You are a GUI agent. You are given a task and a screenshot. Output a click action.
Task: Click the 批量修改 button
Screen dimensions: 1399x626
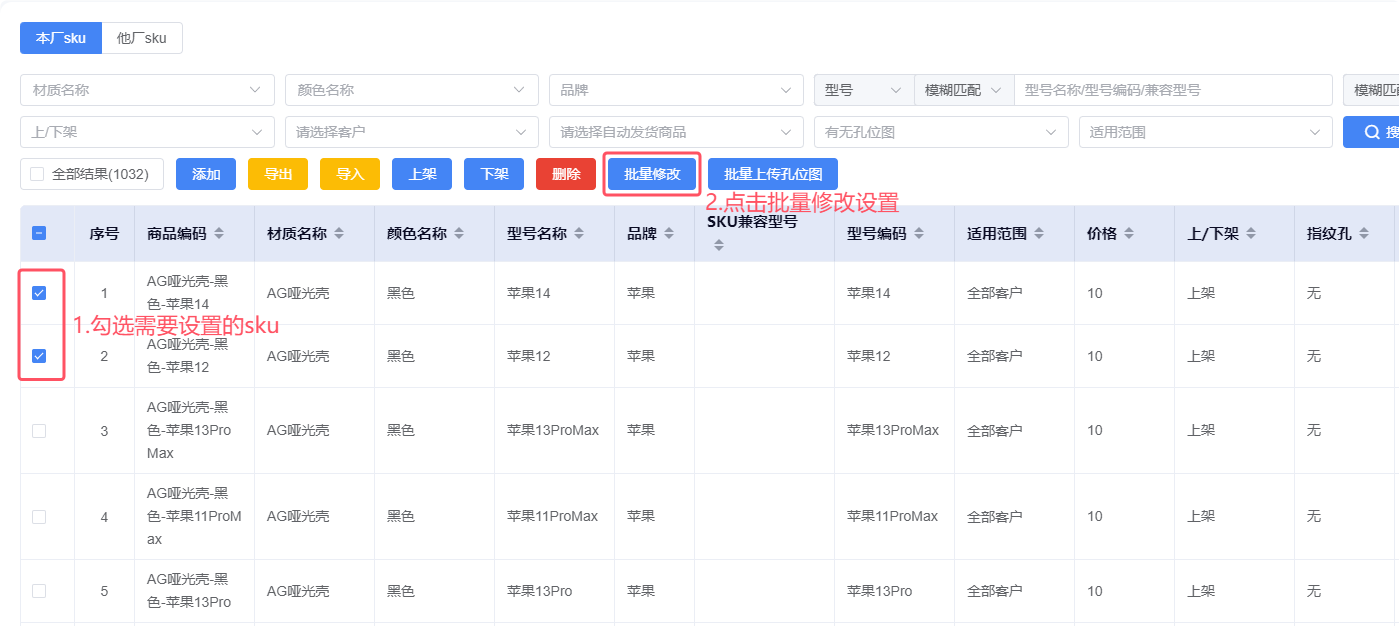652,174
